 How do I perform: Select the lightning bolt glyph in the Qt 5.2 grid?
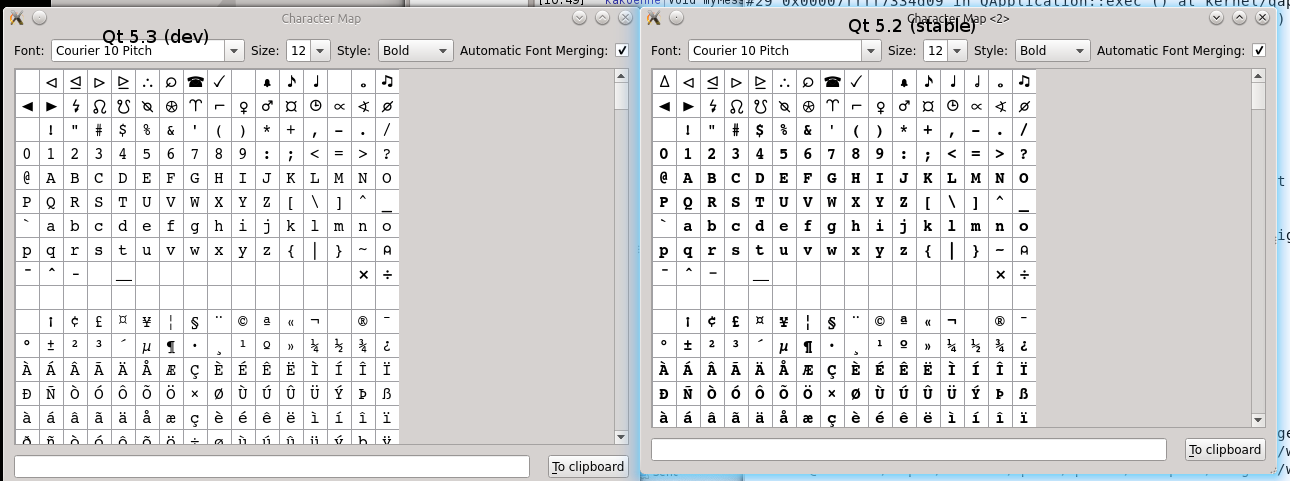click(x=712, y=106)
